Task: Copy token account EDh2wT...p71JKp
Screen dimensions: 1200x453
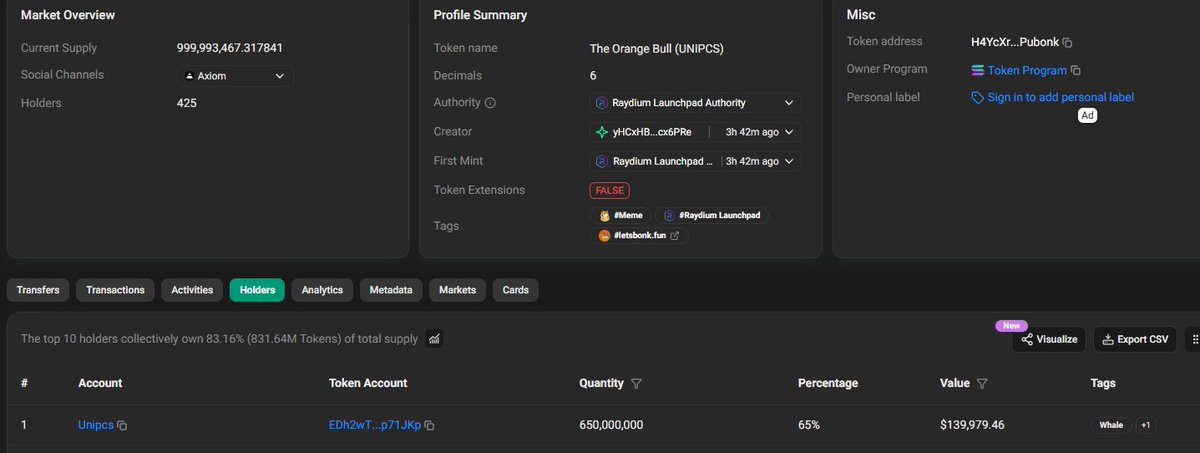Action: click(x=429, y=426)
